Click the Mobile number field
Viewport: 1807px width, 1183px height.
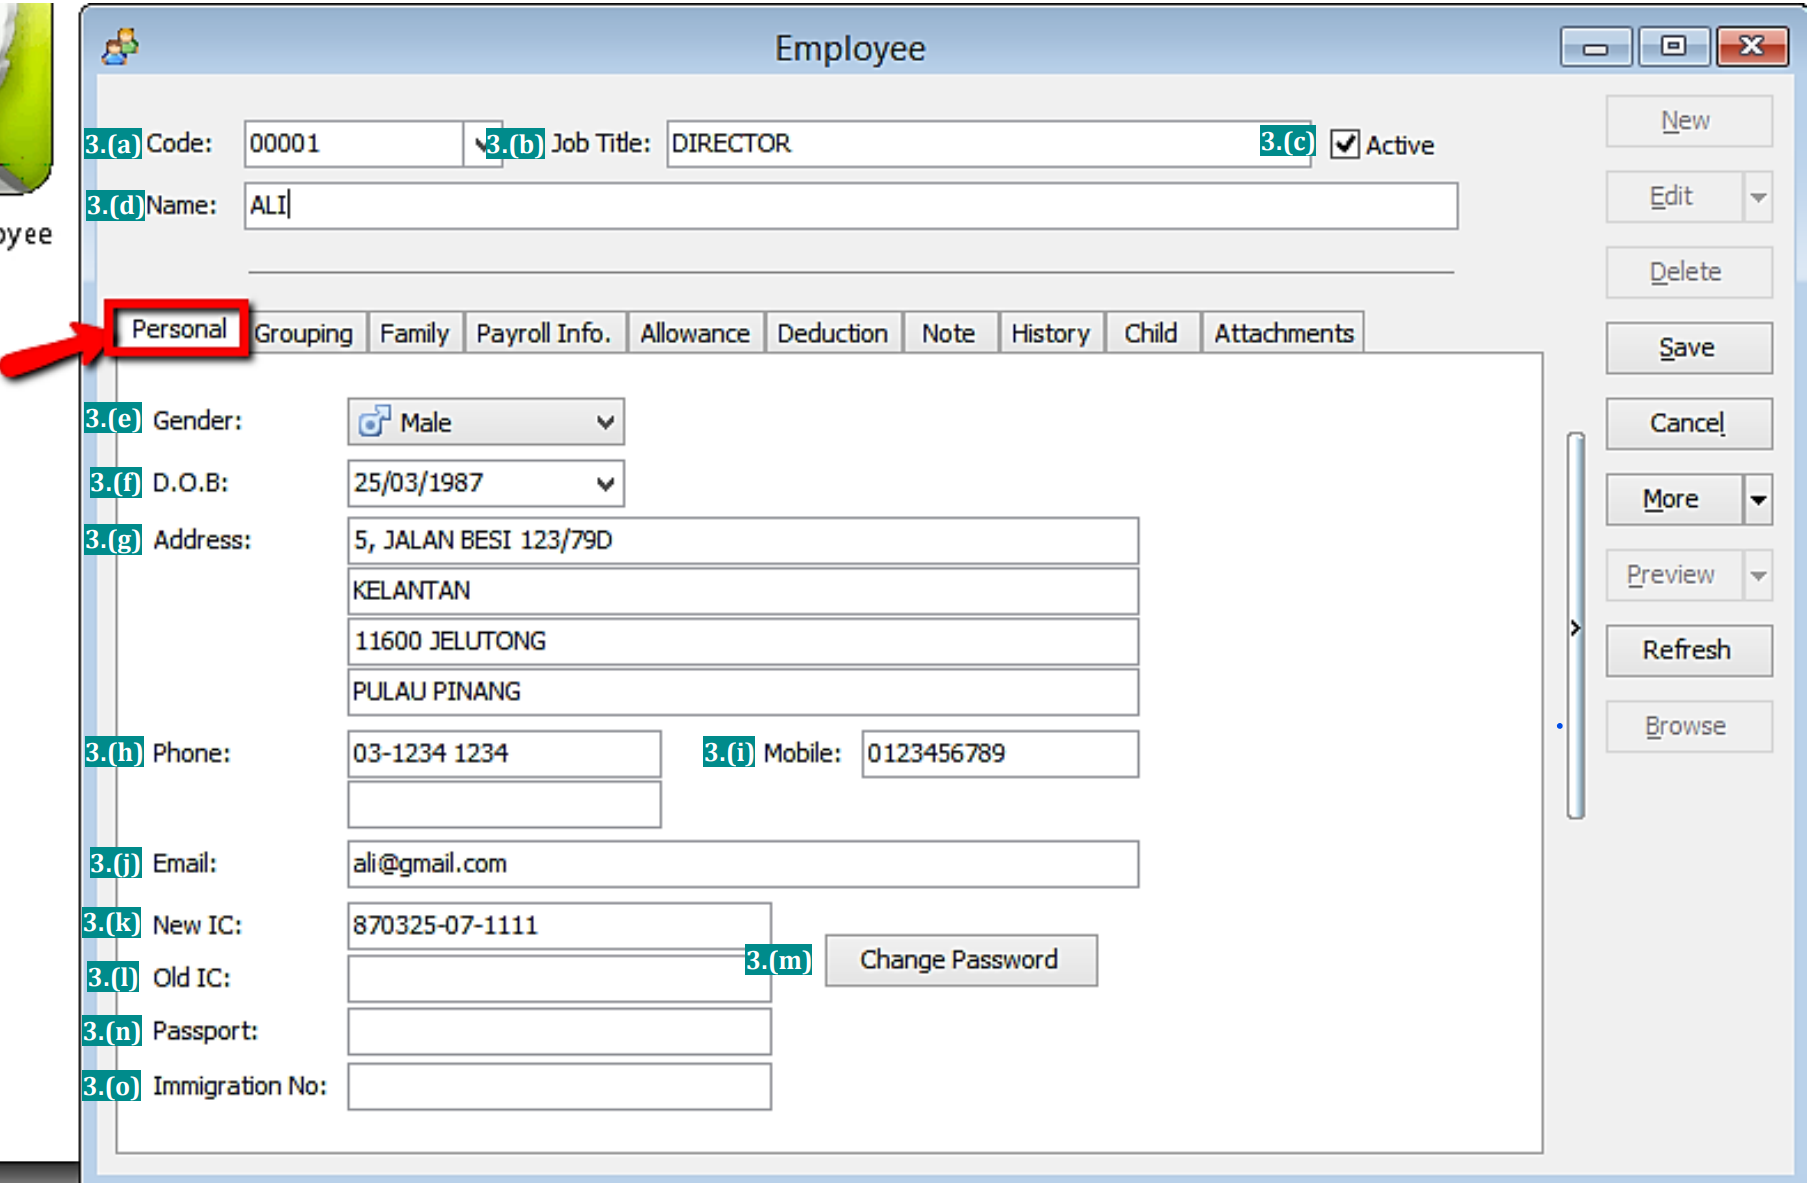(x=1000, y=754)
